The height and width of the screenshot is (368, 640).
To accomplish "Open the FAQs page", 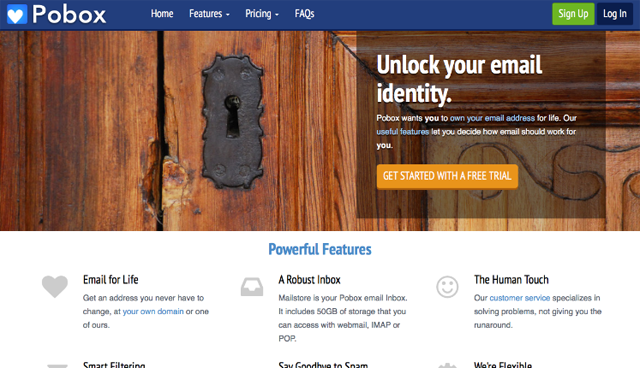I will click(x=304, y=14).
